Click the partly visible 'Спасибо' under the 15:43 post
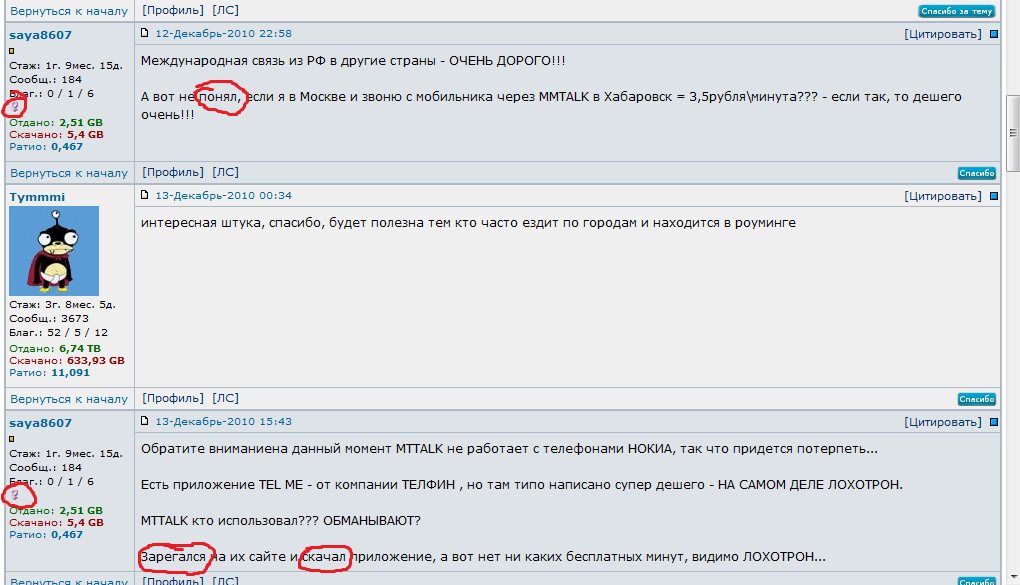This screenshot has height=585, width=1020. [x=976, y=581]
